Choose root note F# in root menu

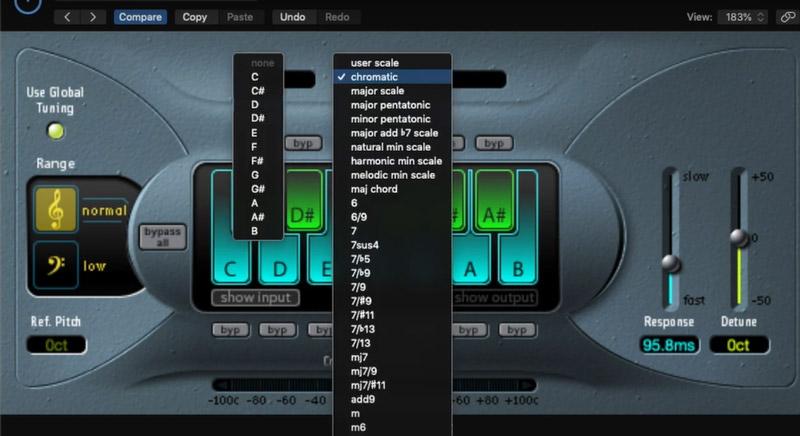coord(258,161)
